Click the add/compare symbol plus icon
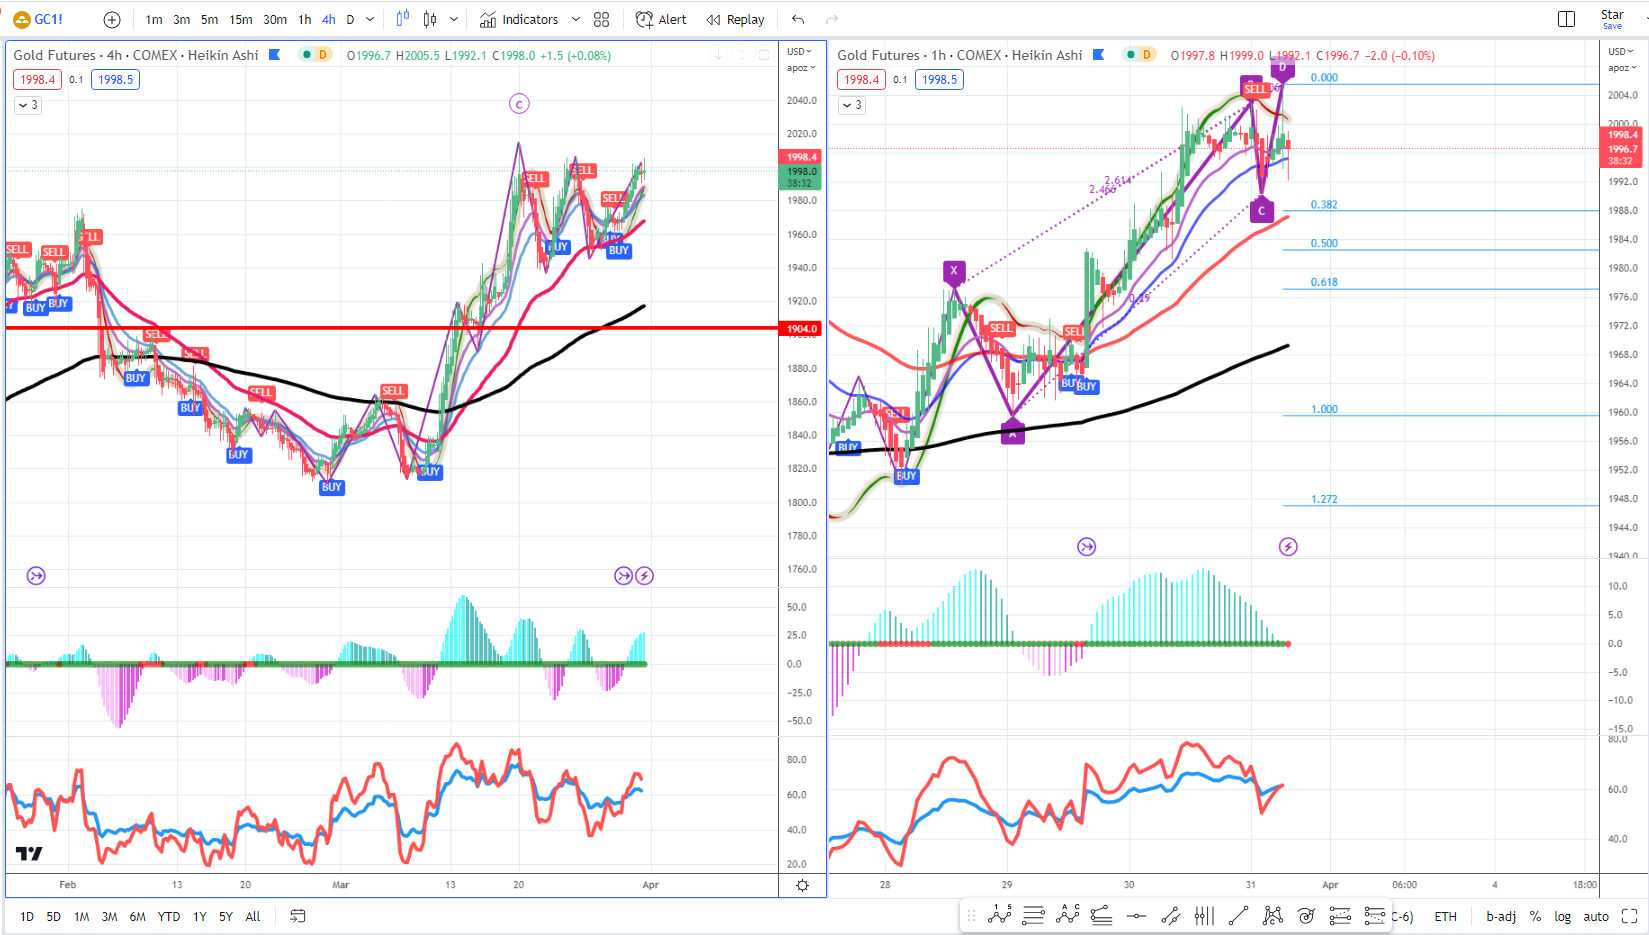Screen dimensions: 1649x935 pyautogui.click(x=112, y=19)
